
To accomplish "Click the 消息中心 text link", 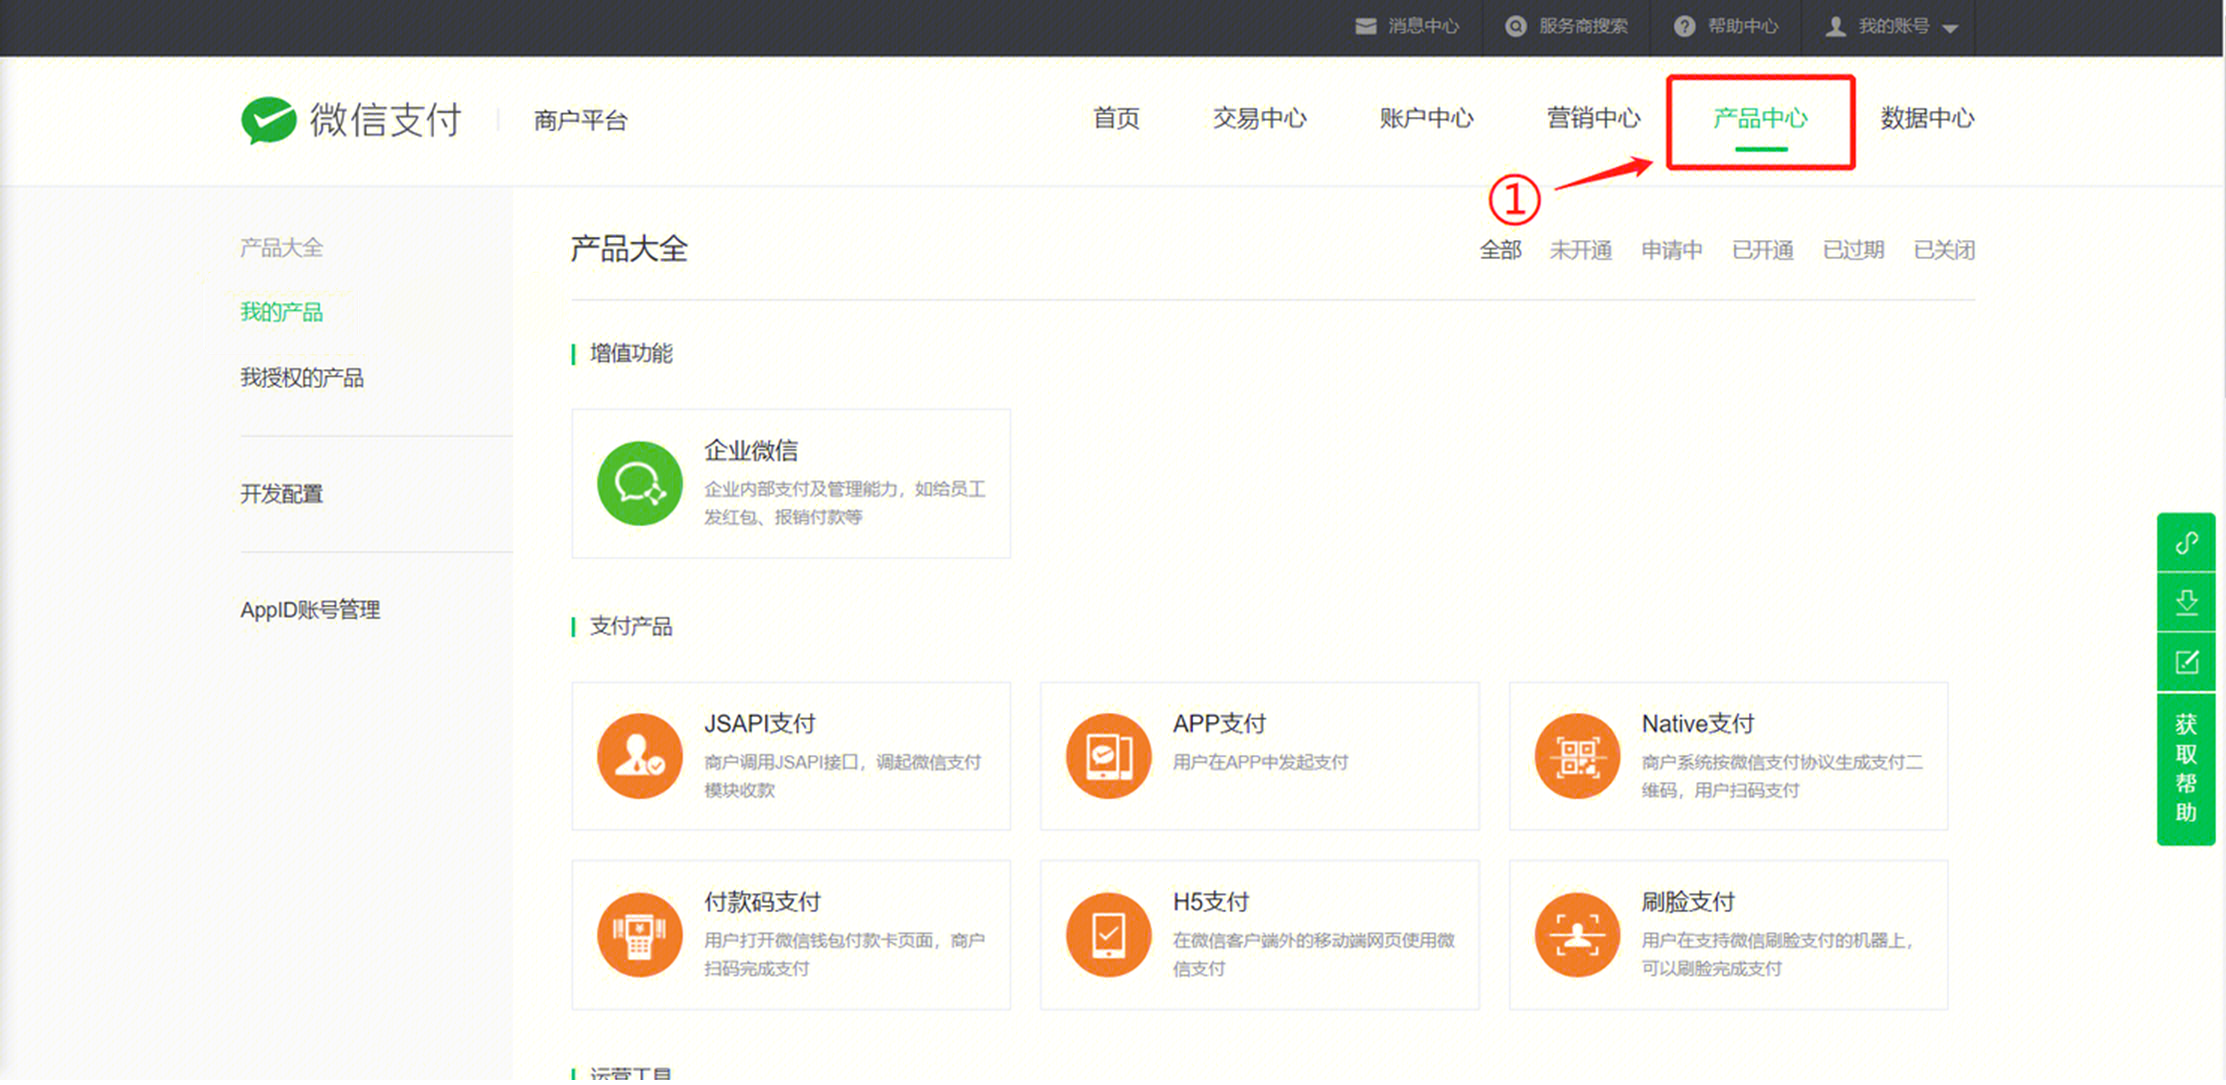I will point(1424,26).
